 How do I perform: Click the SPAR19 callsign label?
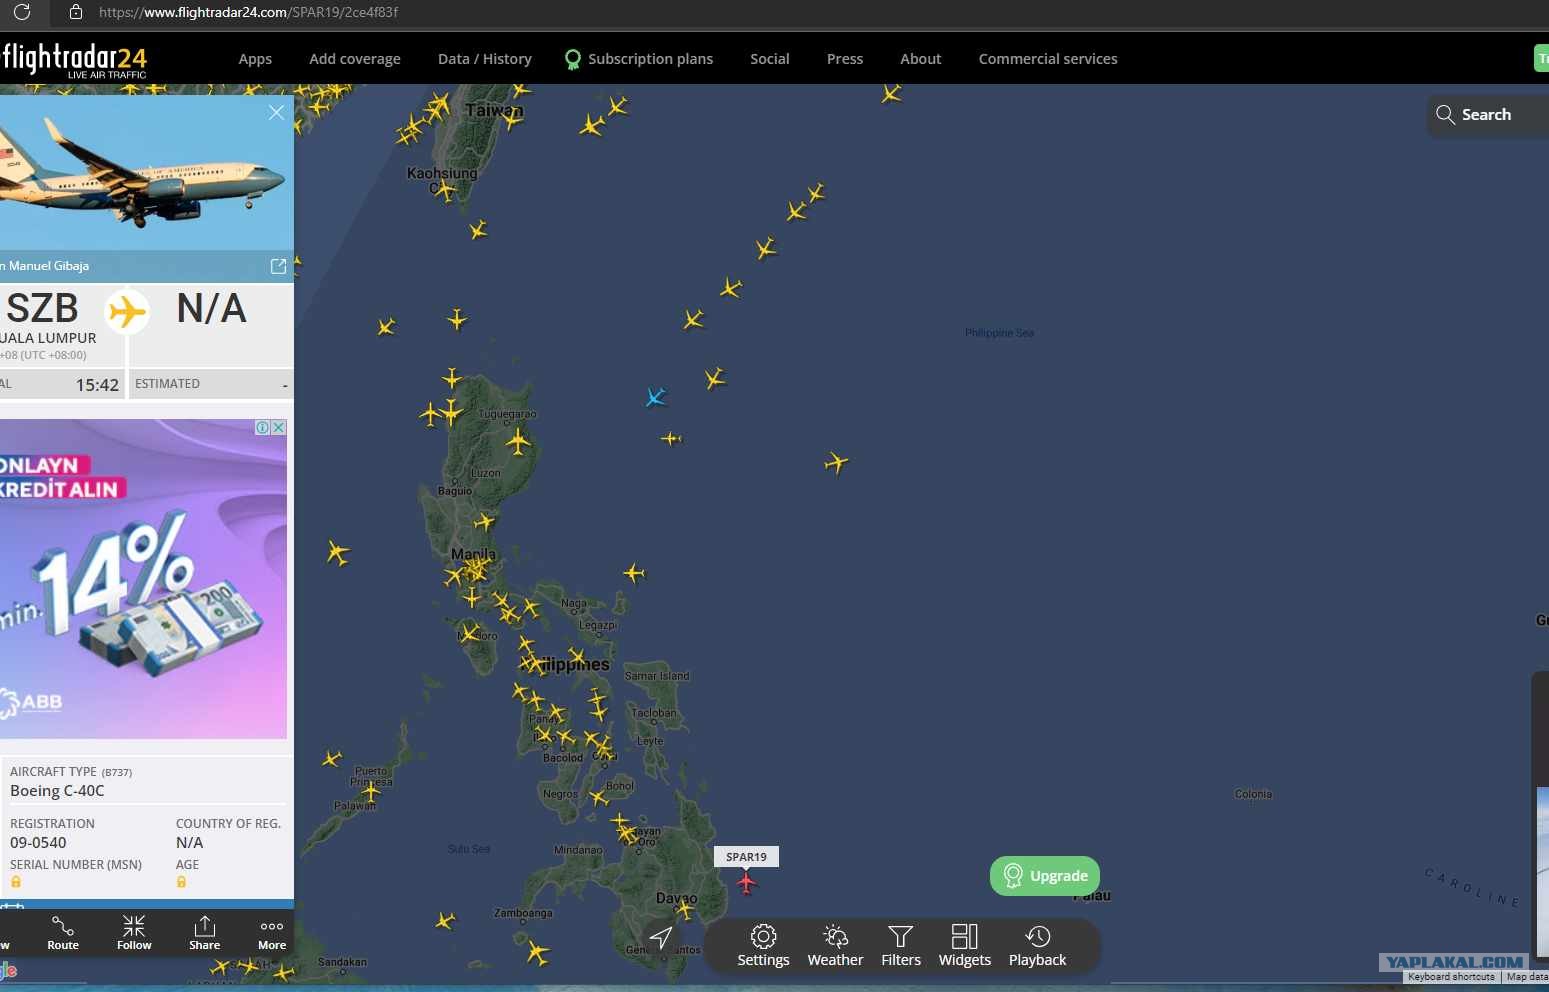click(746, 857)
